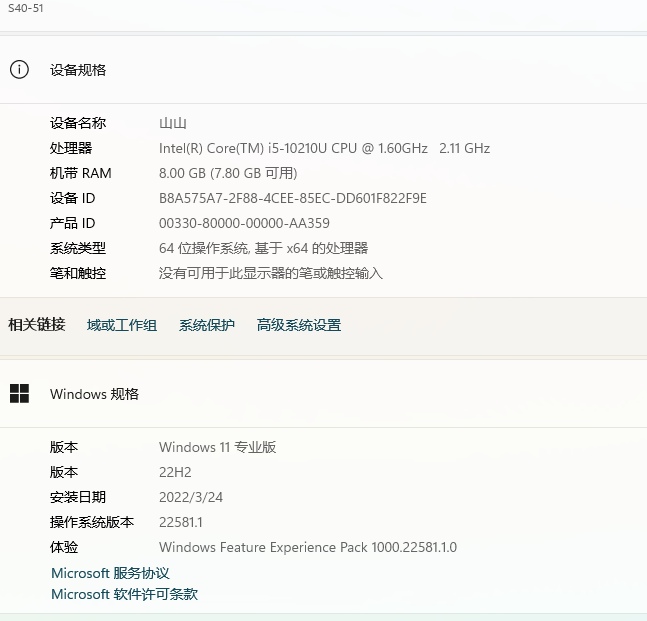Screen dimensions: 647x621
Task: Select the product ID 00330-80000-00000-AA359
Action: (244, 223)
